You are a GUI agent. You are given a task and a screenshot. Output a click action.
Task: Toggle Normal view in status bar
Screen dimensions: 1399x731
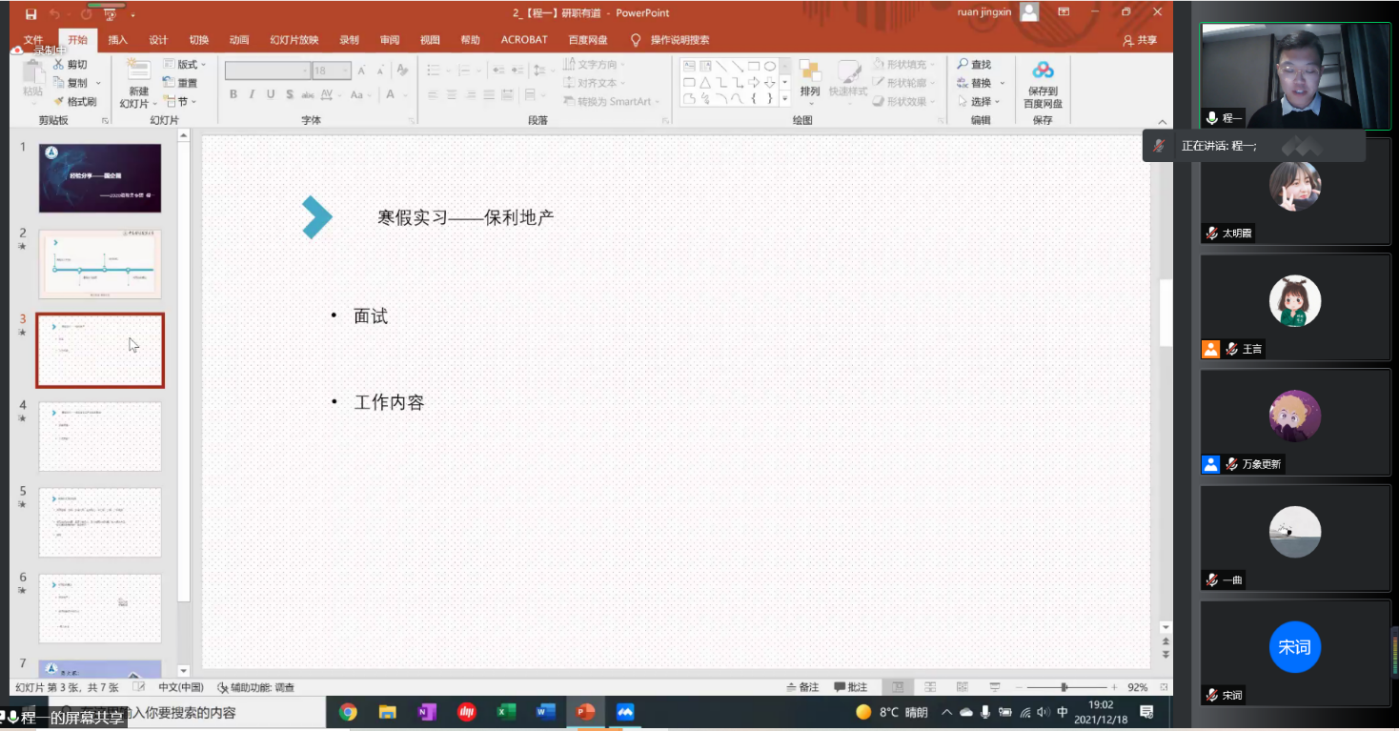point(898,688)
